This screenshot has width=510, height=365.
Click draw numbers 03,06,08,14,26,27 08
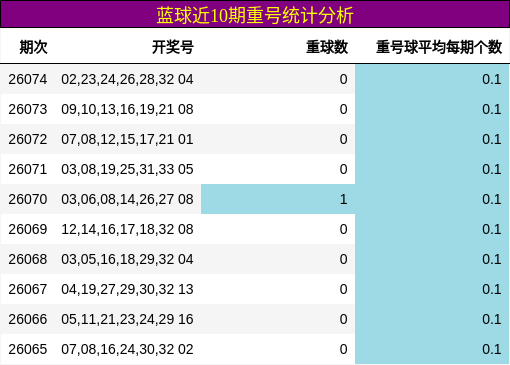pos(127,199)
